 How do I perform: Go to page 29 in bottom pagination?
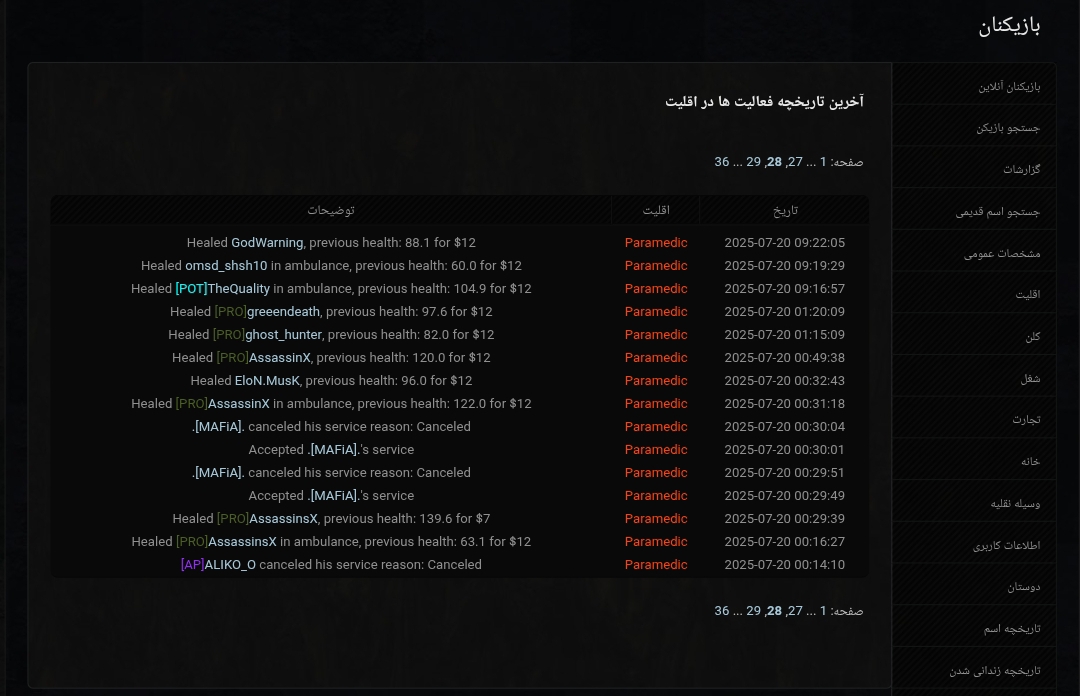(x=754, y=611)
